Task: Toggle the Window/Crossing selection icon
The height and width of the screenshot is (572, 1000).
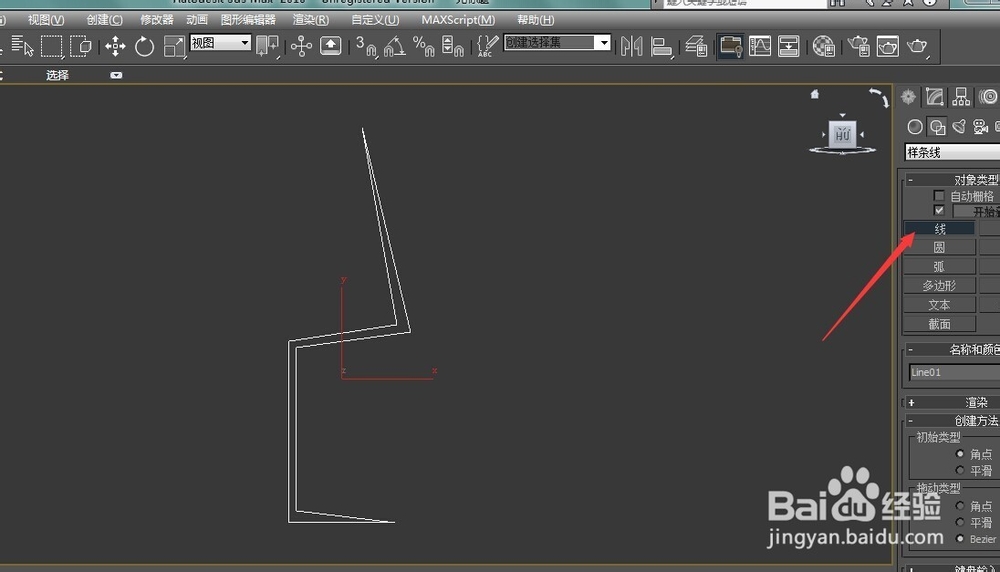Action: pos(80,46)
